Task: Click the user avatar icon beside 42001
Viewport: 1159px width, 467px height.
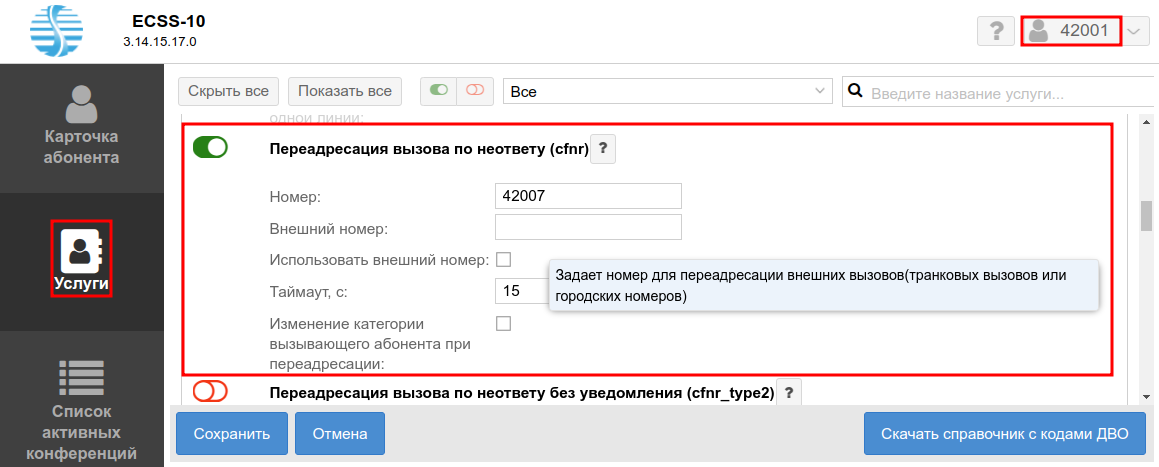Action: click(1039, 31)
